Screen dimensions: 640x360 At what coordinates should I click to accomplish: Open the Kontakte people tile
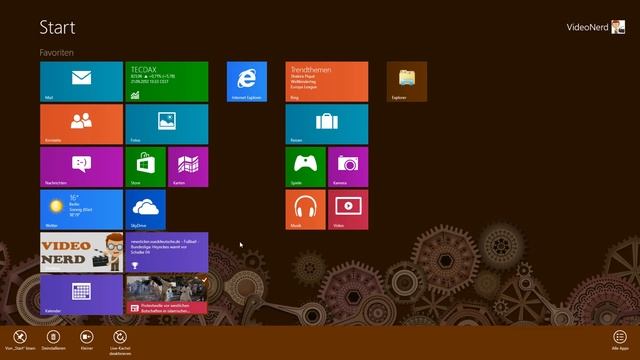(81, 124)
